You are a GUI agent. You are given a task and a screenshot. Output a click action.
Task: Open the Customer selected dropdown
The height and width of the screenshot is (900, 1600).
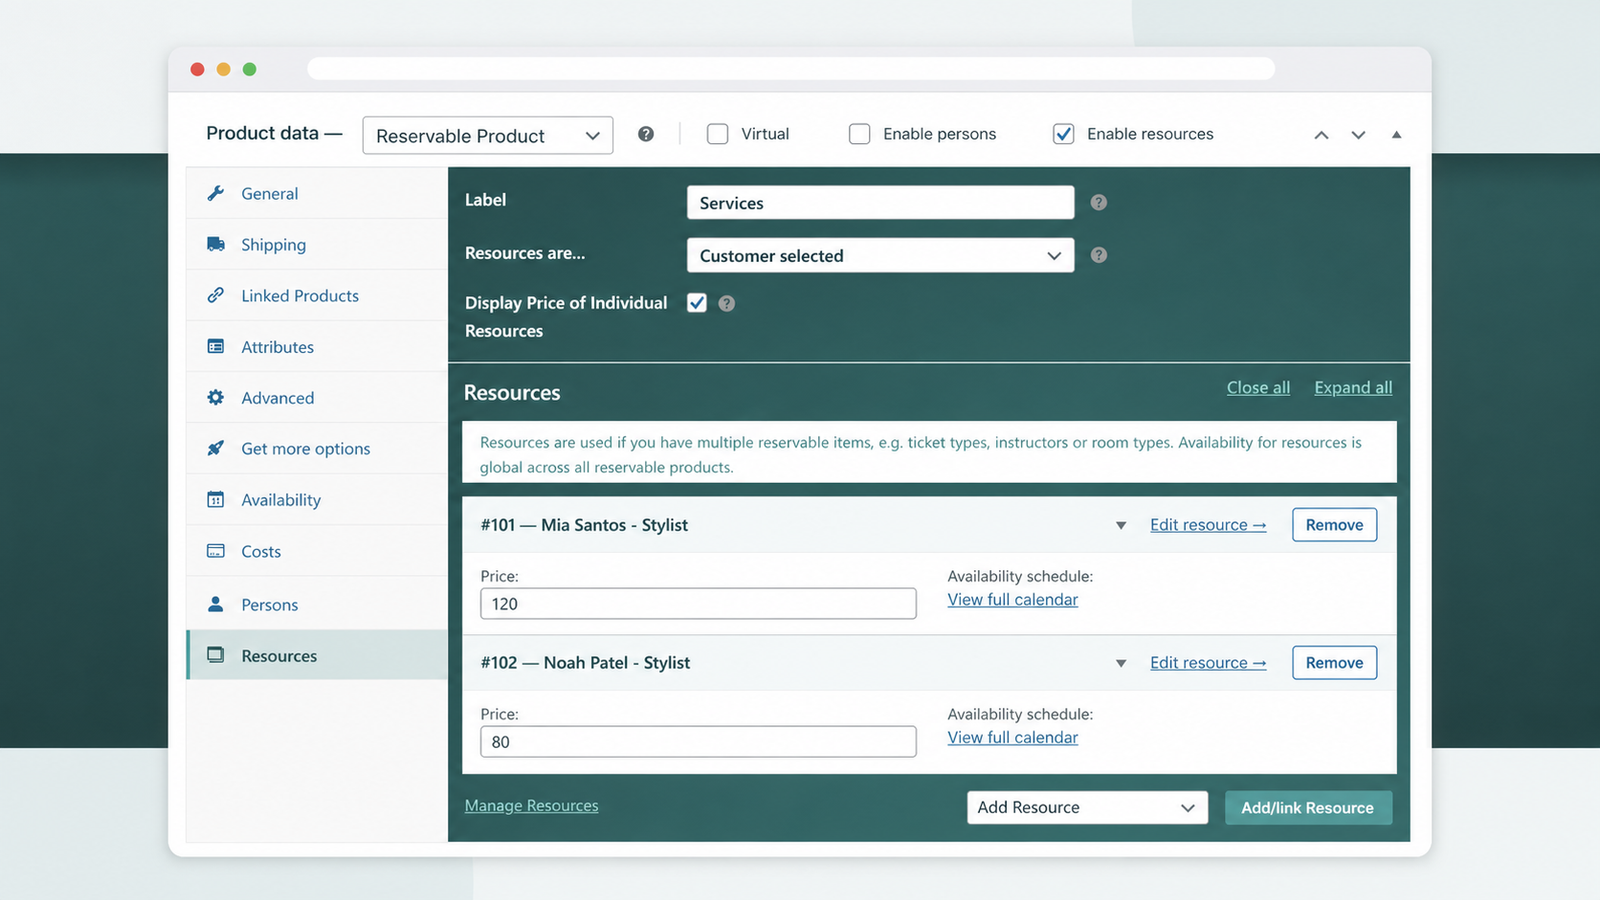click(881, 255)
